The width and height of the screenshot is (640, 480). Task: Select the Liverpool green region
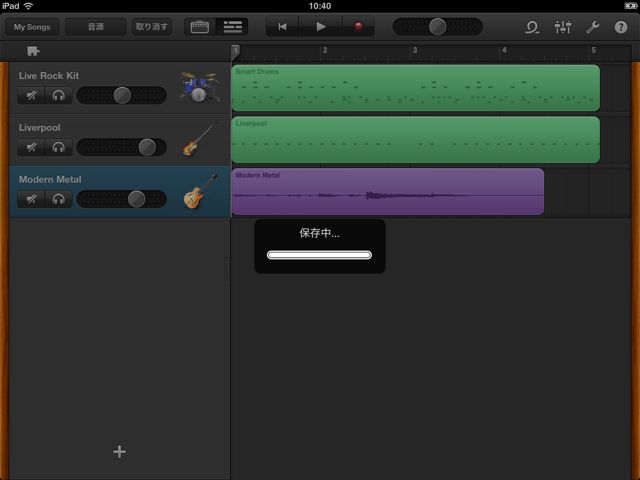pyautogui.click(x=416, y=140)
